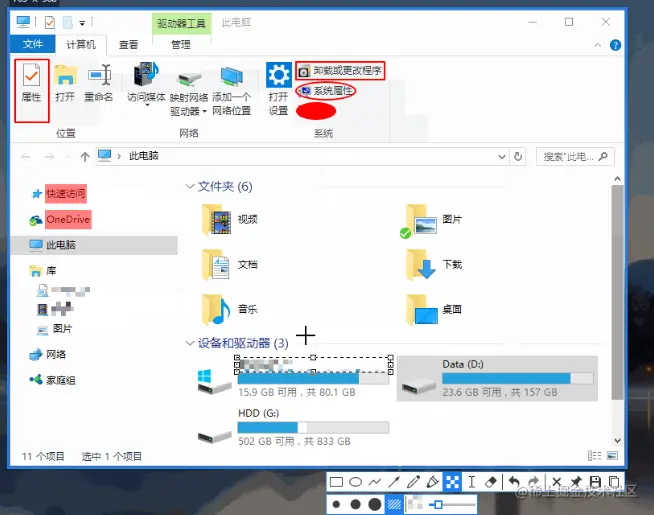Select the ellipse shape tool
This screenshot has height=515, width=654.
click(x=355, y=482)
